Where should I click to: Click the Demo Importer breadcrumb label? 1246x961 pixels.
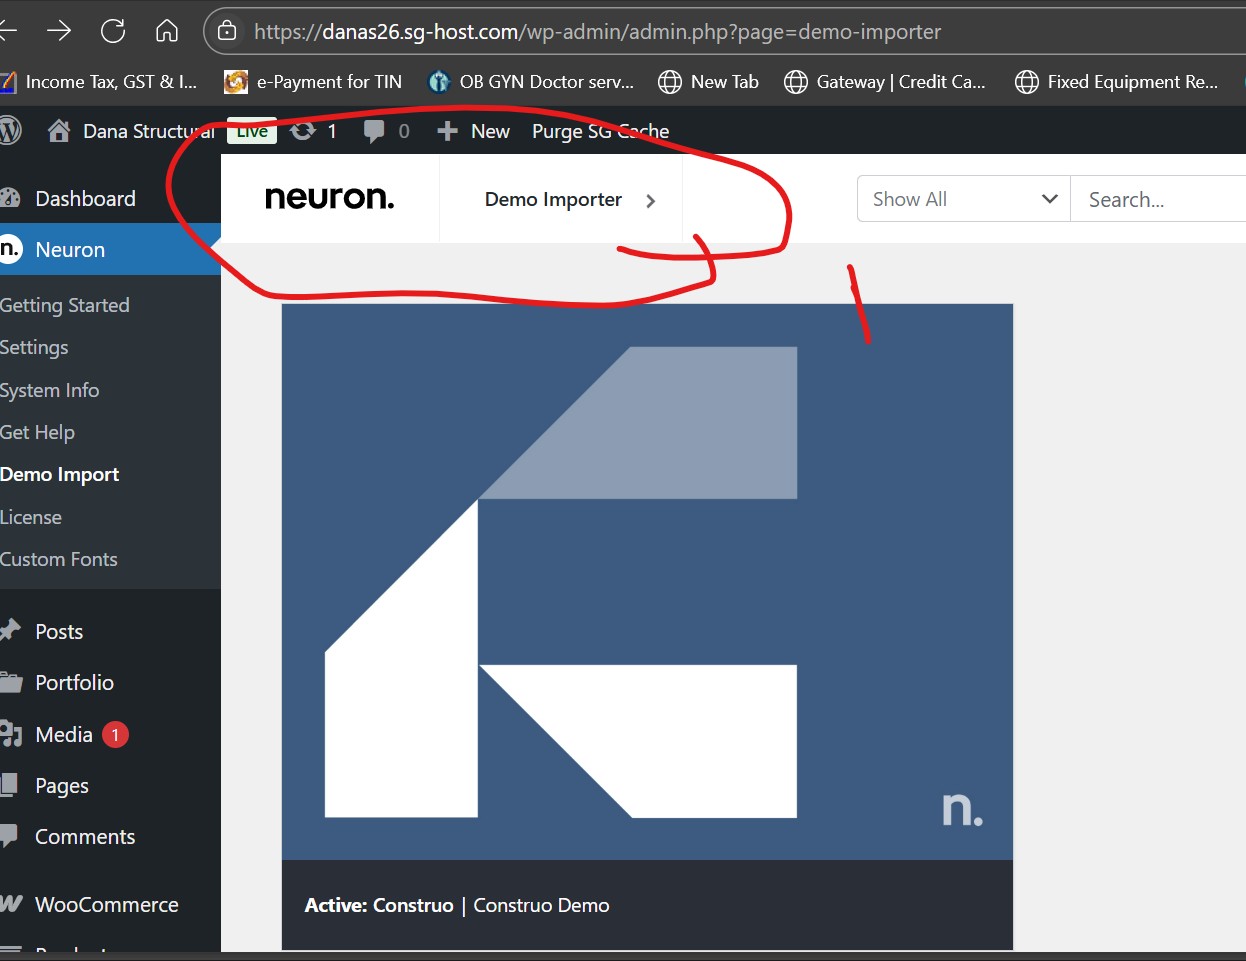click(553, 199)
